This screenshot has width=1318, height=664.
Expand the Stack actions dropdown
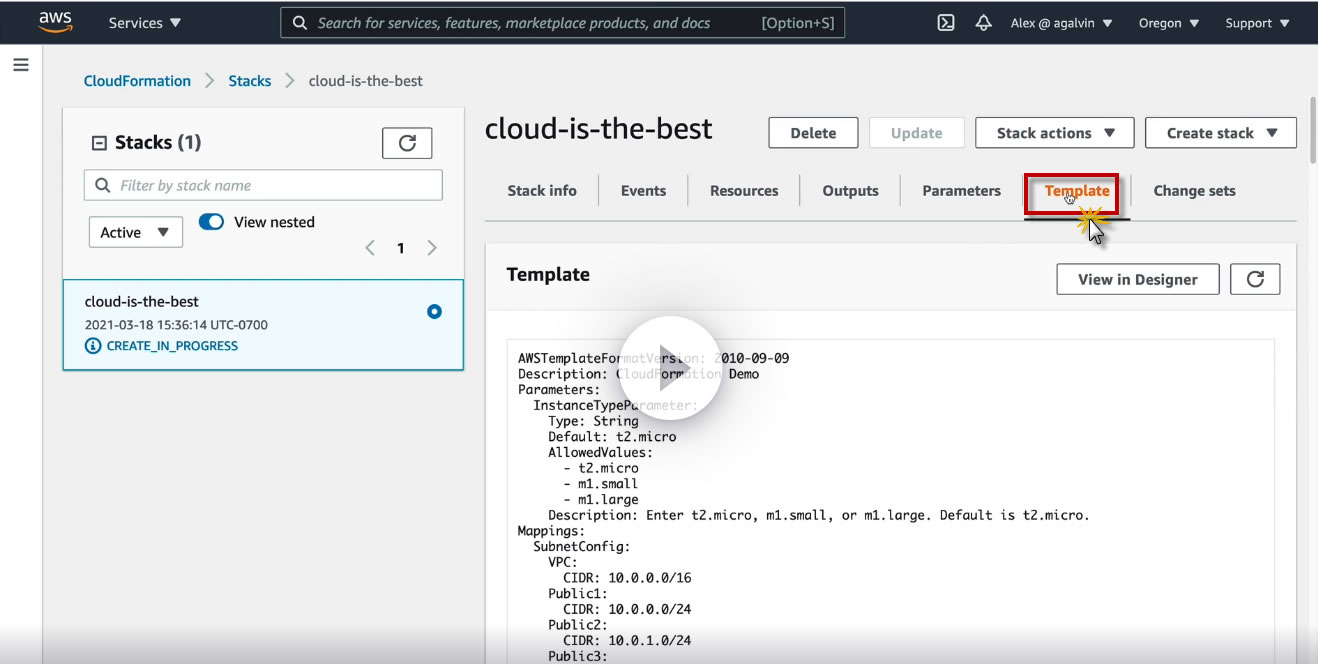click(x=1055, y=133)
